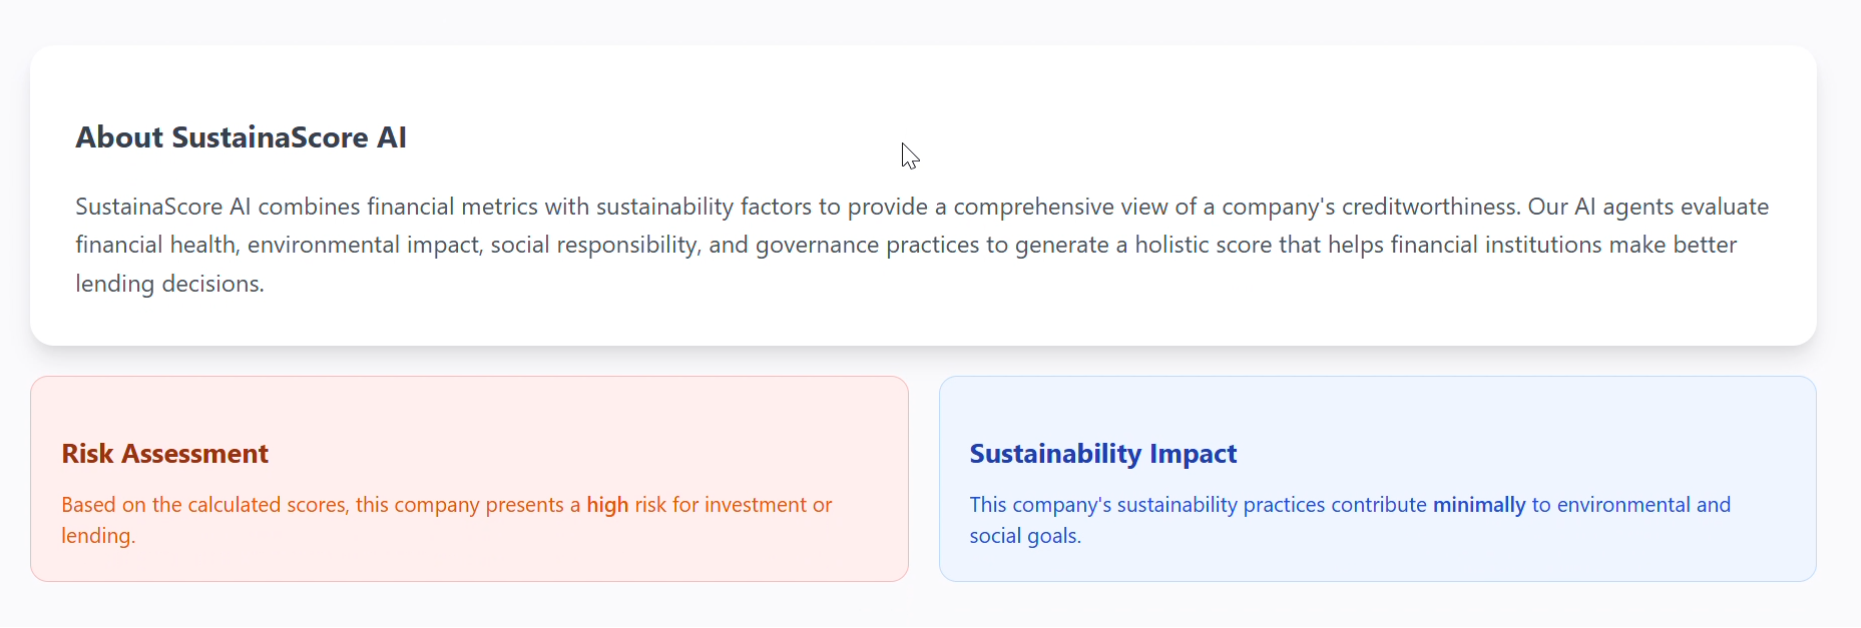This screenshot has width=1861, height=628.
Task: Click the "About SustainaScore AI" heading
Action: click(x=241, y=138)
